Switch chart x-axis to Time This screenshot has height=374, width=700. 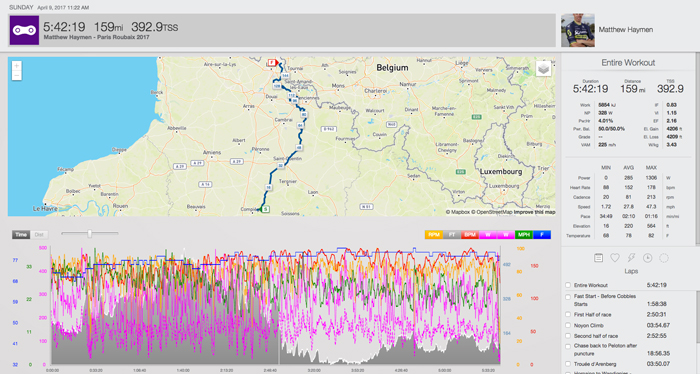click(21, 235)
